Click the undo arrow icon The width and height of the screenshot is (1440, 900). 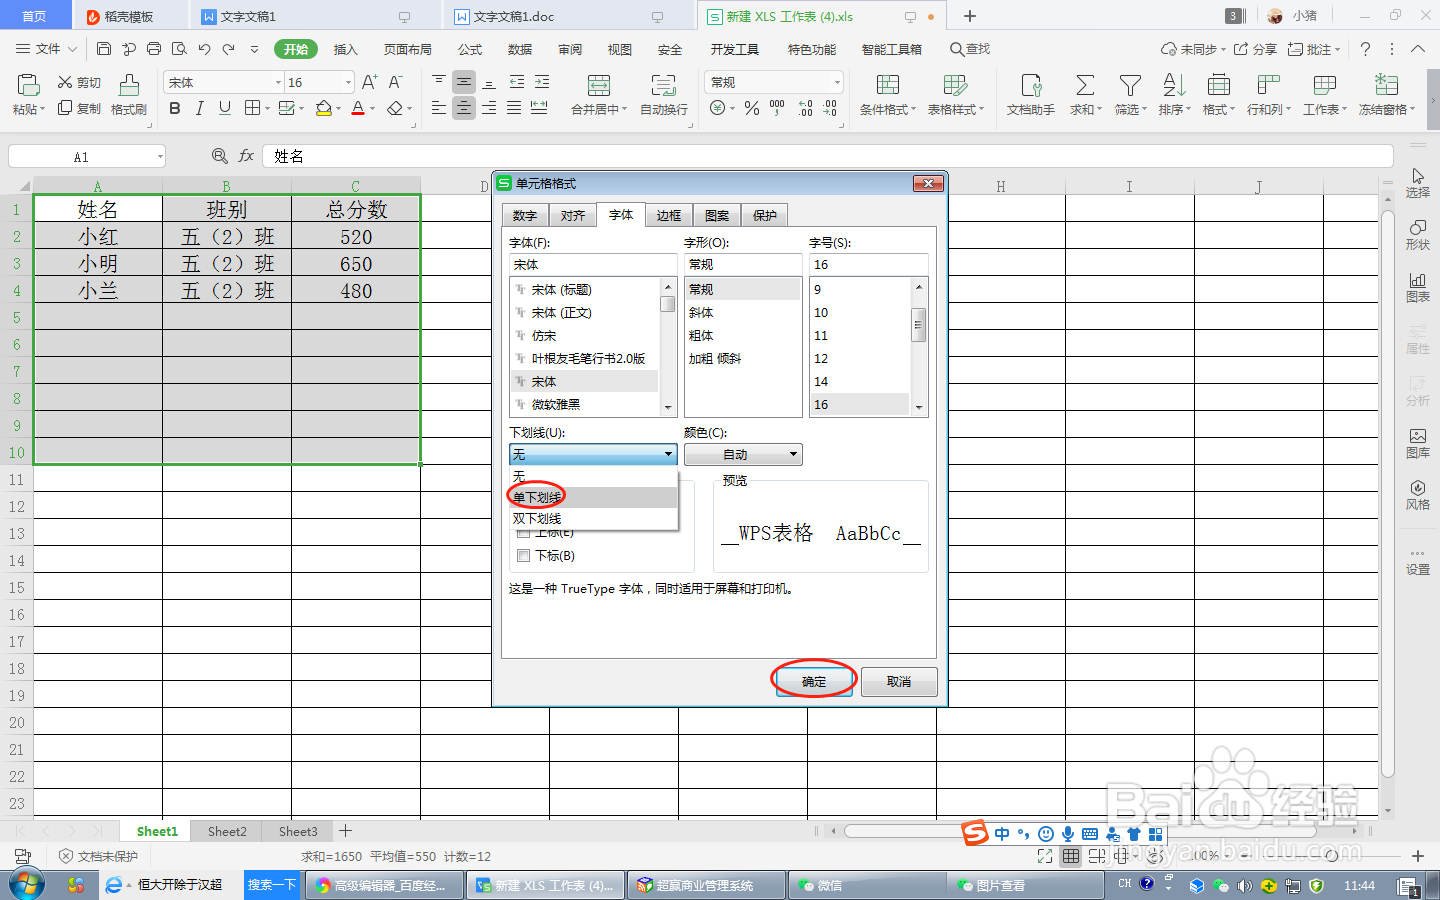click(x=204, y=49)
